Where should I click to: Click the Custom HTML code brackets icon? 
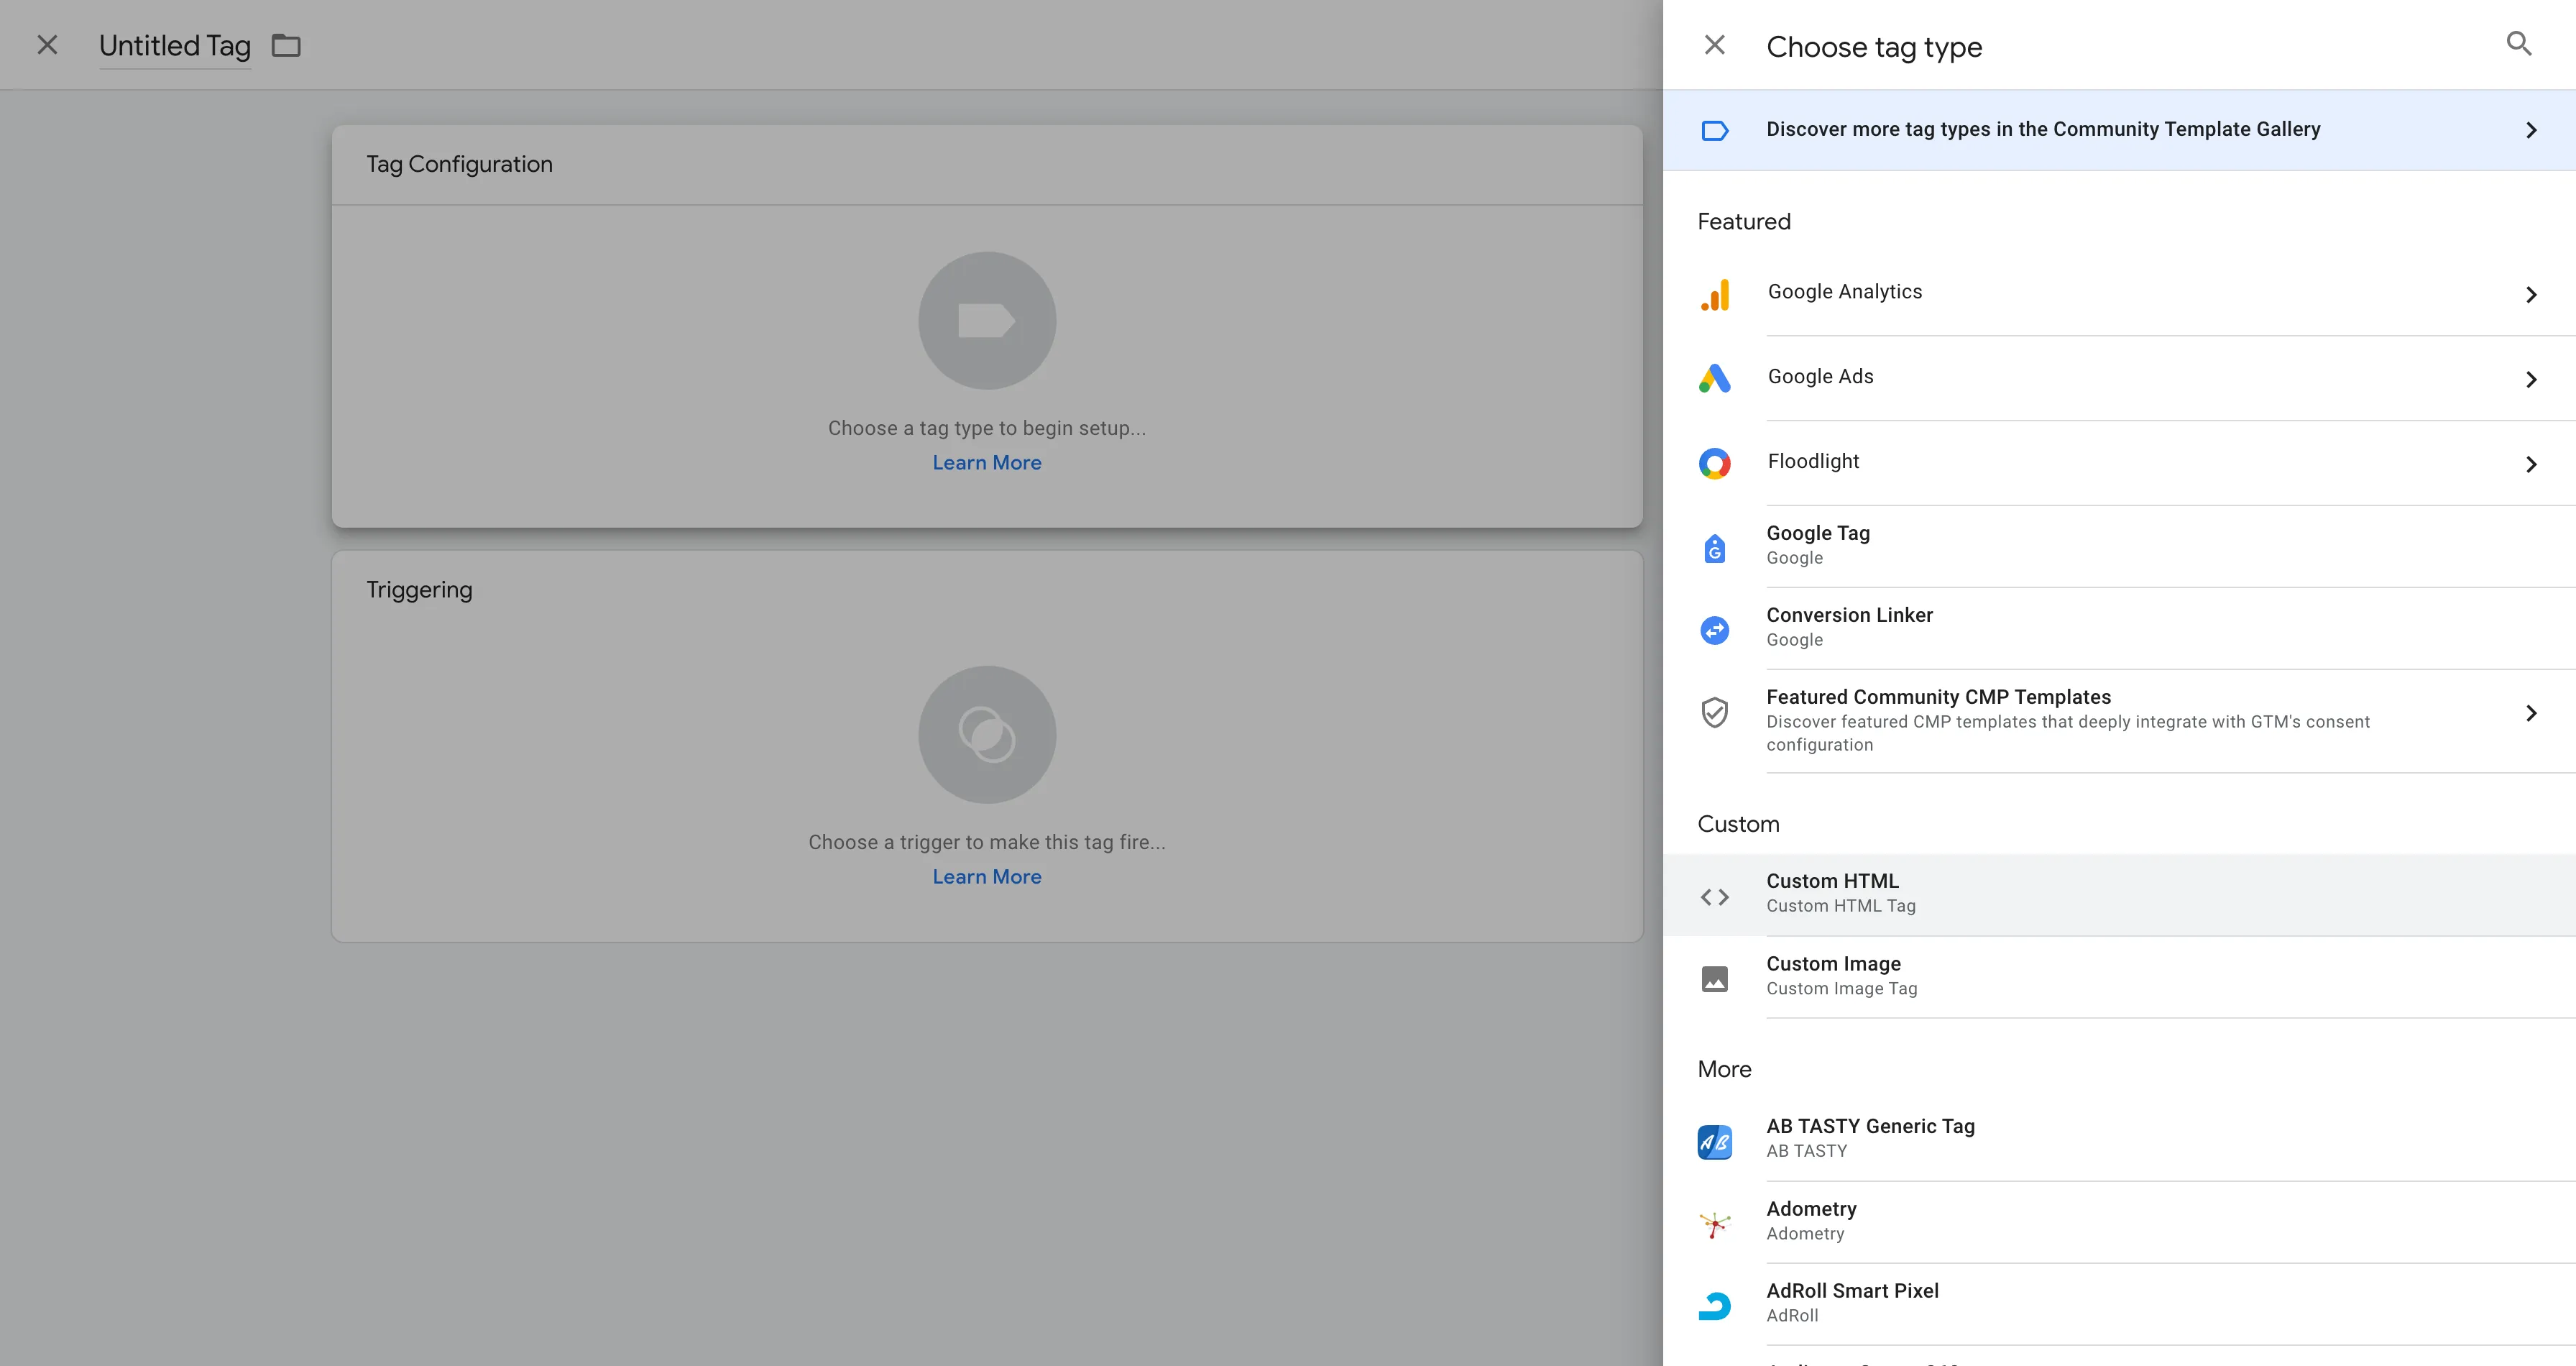(1715, 897)
